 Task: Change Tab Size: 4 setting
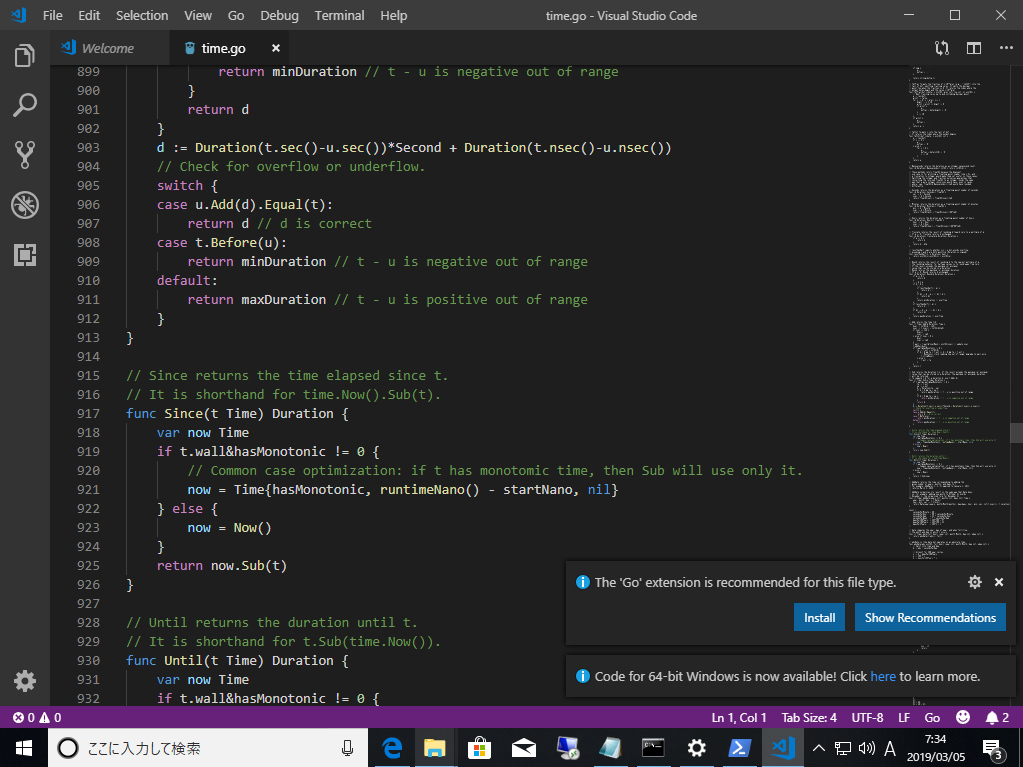click(x=809, y=717)
